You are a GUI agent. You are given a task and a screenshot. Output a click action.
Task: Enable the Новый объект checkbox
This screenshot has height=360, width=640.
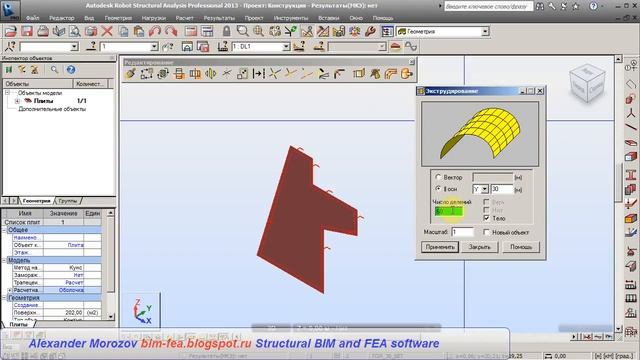pyautogui.click(x=486, y=232)
